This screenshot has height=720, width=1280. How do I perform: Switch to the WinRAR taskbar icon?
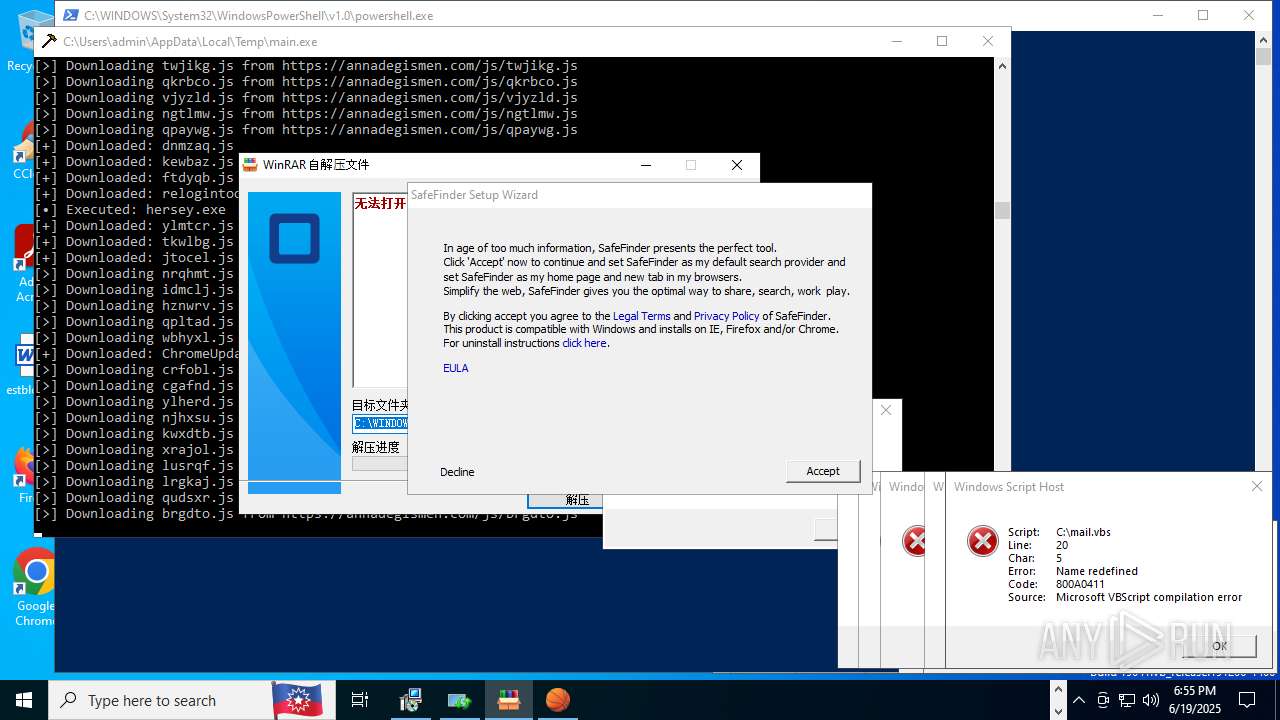[x=509, y=700]
